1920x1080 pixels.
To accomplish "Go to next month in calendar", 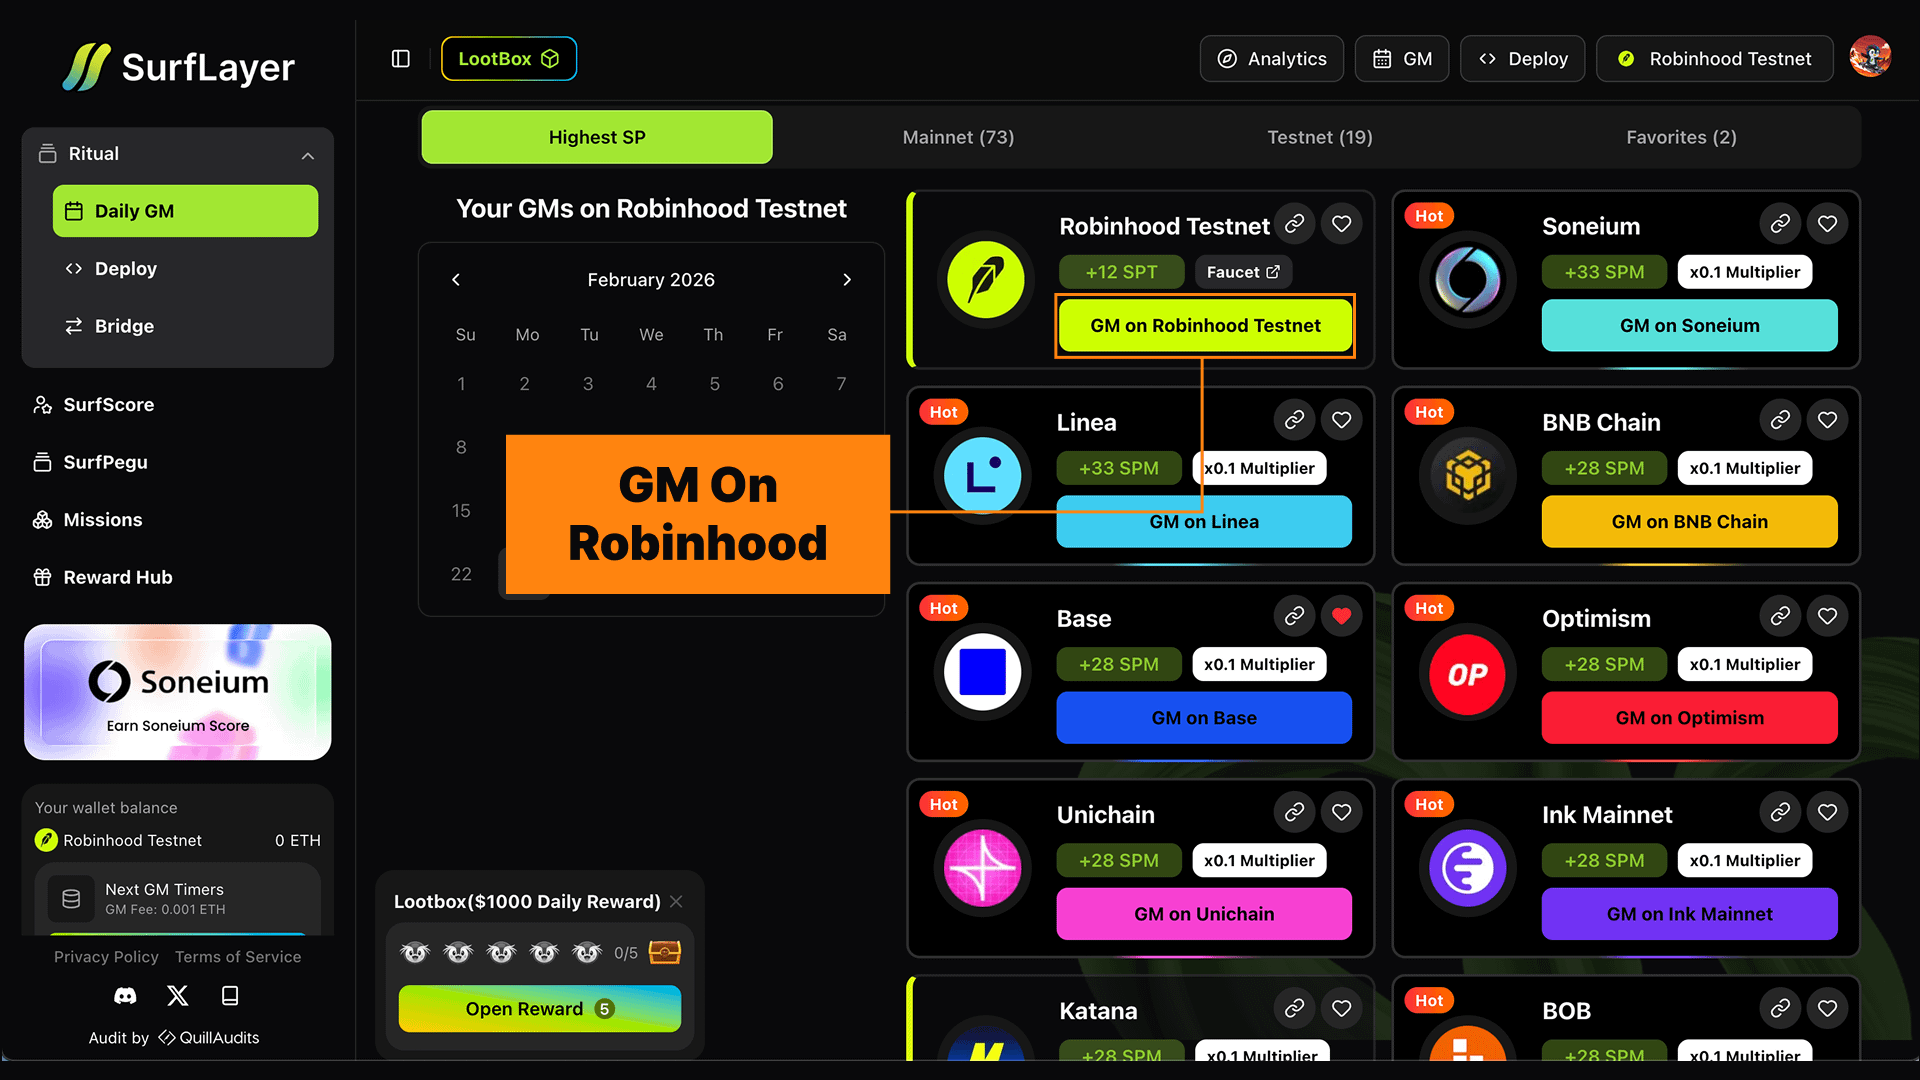I will [847, 280].
